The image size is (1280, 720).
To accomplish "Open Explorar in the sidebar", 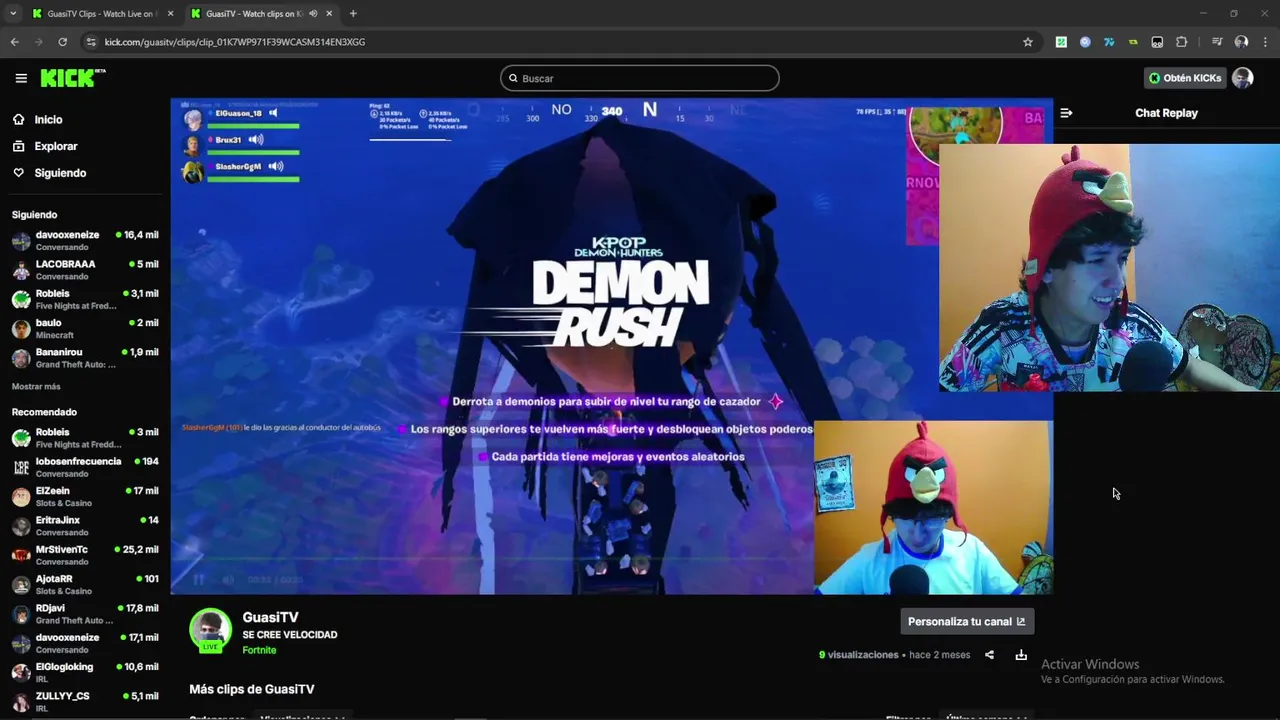I will 55,146.
